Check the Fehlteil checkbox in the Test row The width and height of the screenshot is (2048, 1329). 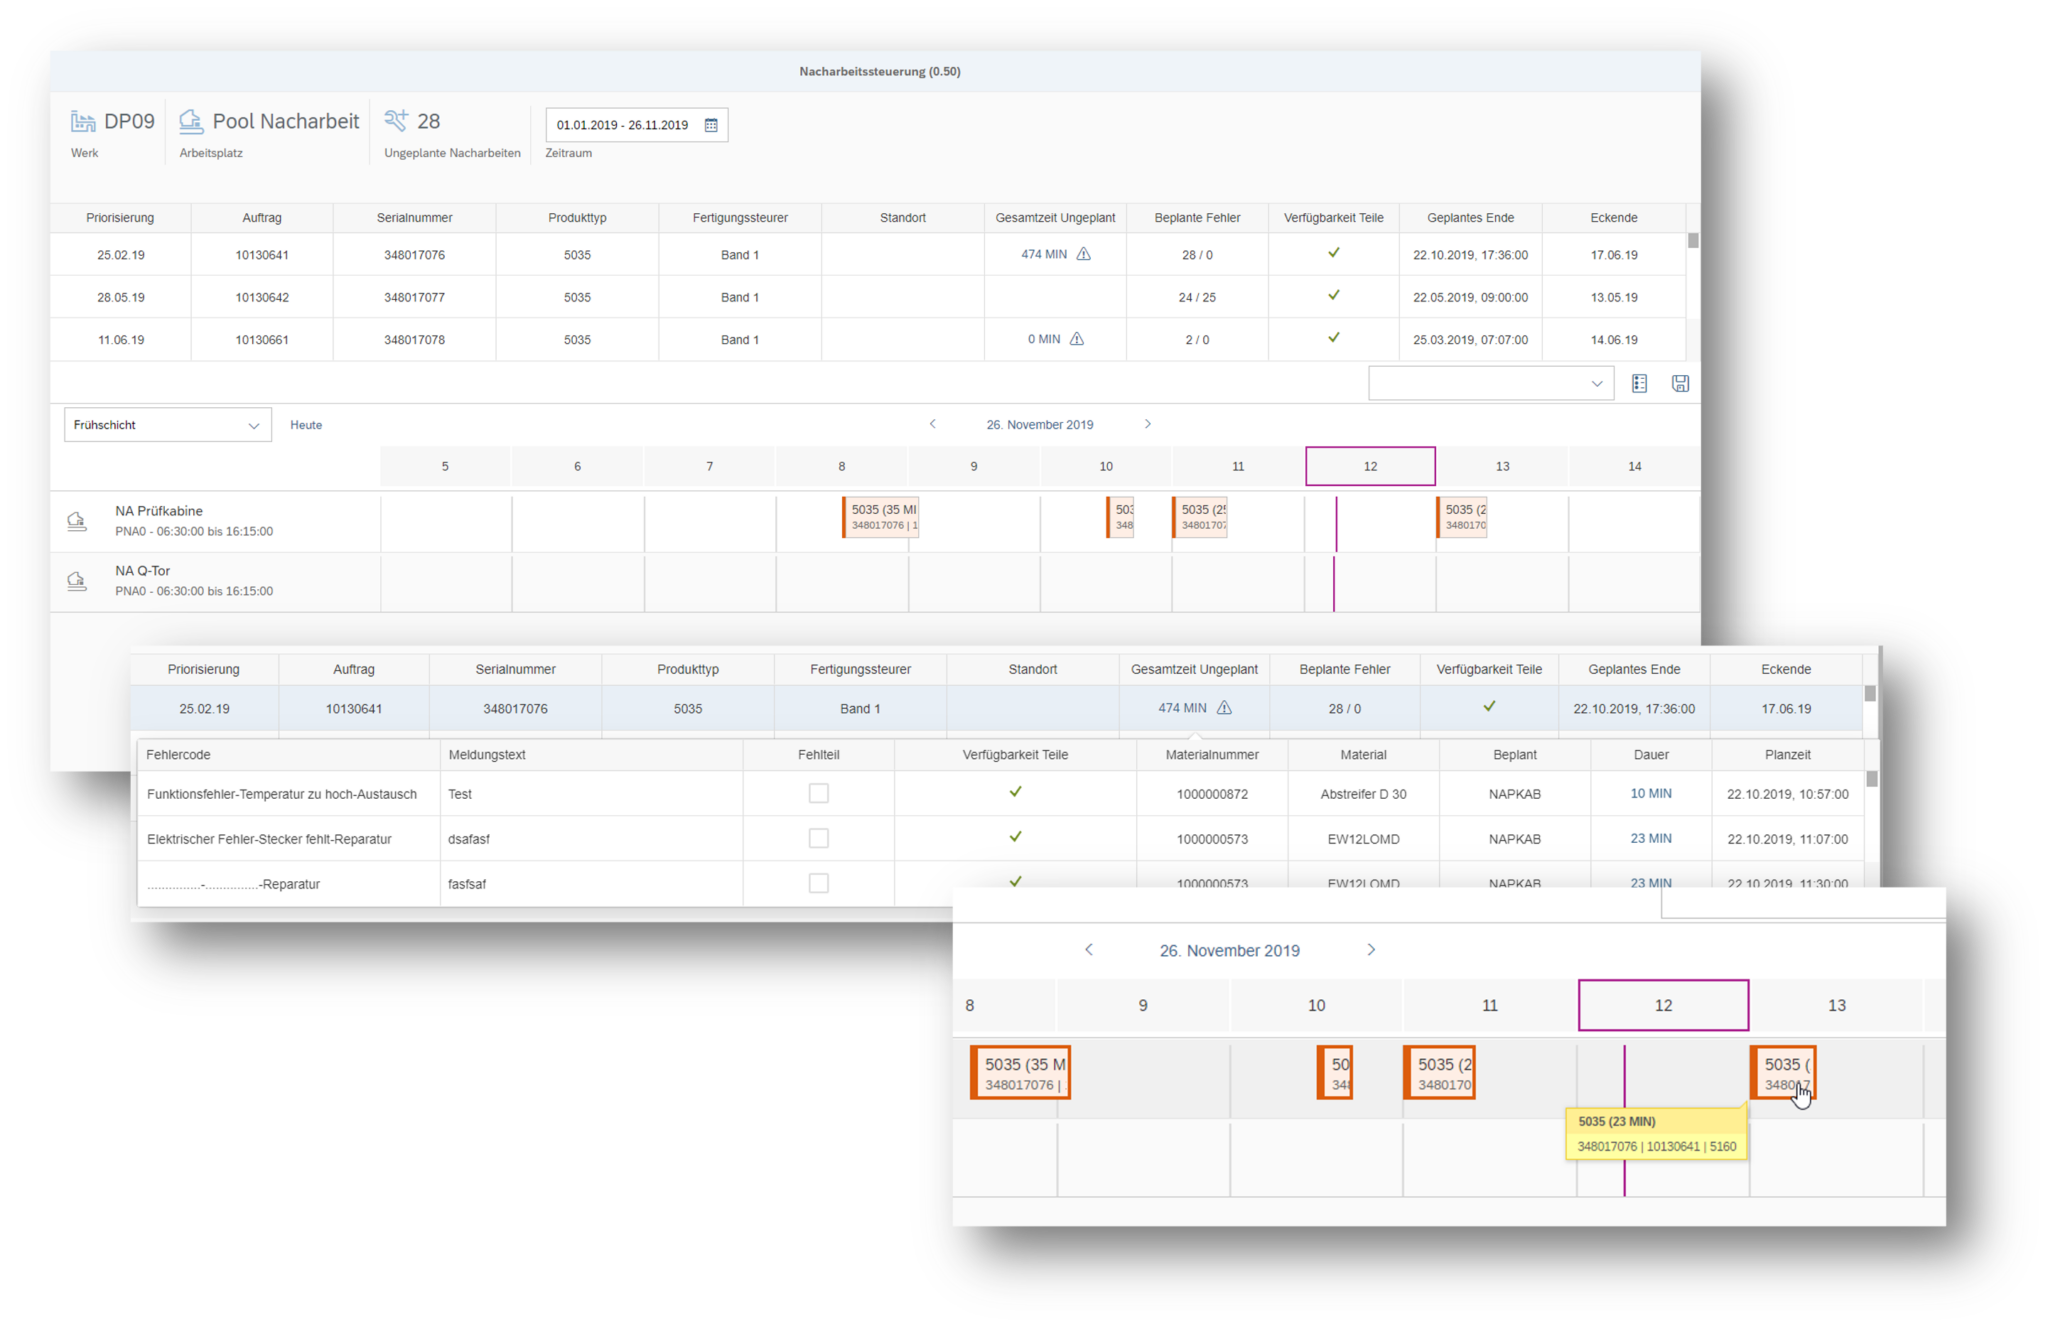click(x=818, y=792)
